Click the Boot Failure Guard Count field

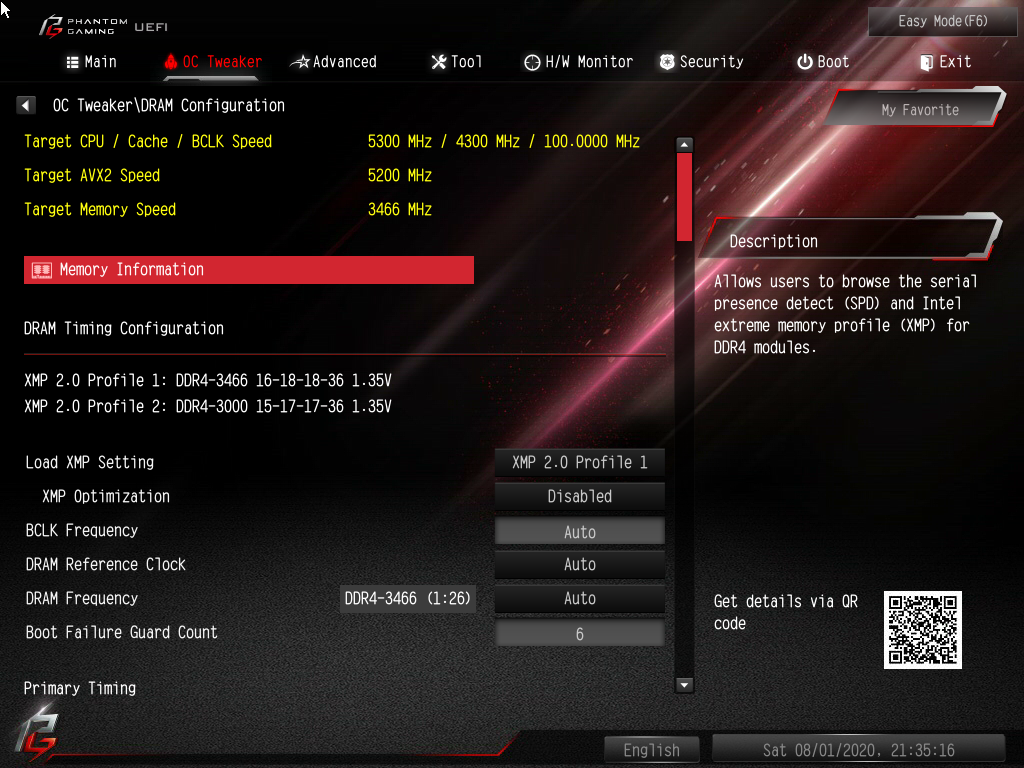[580, 633]
